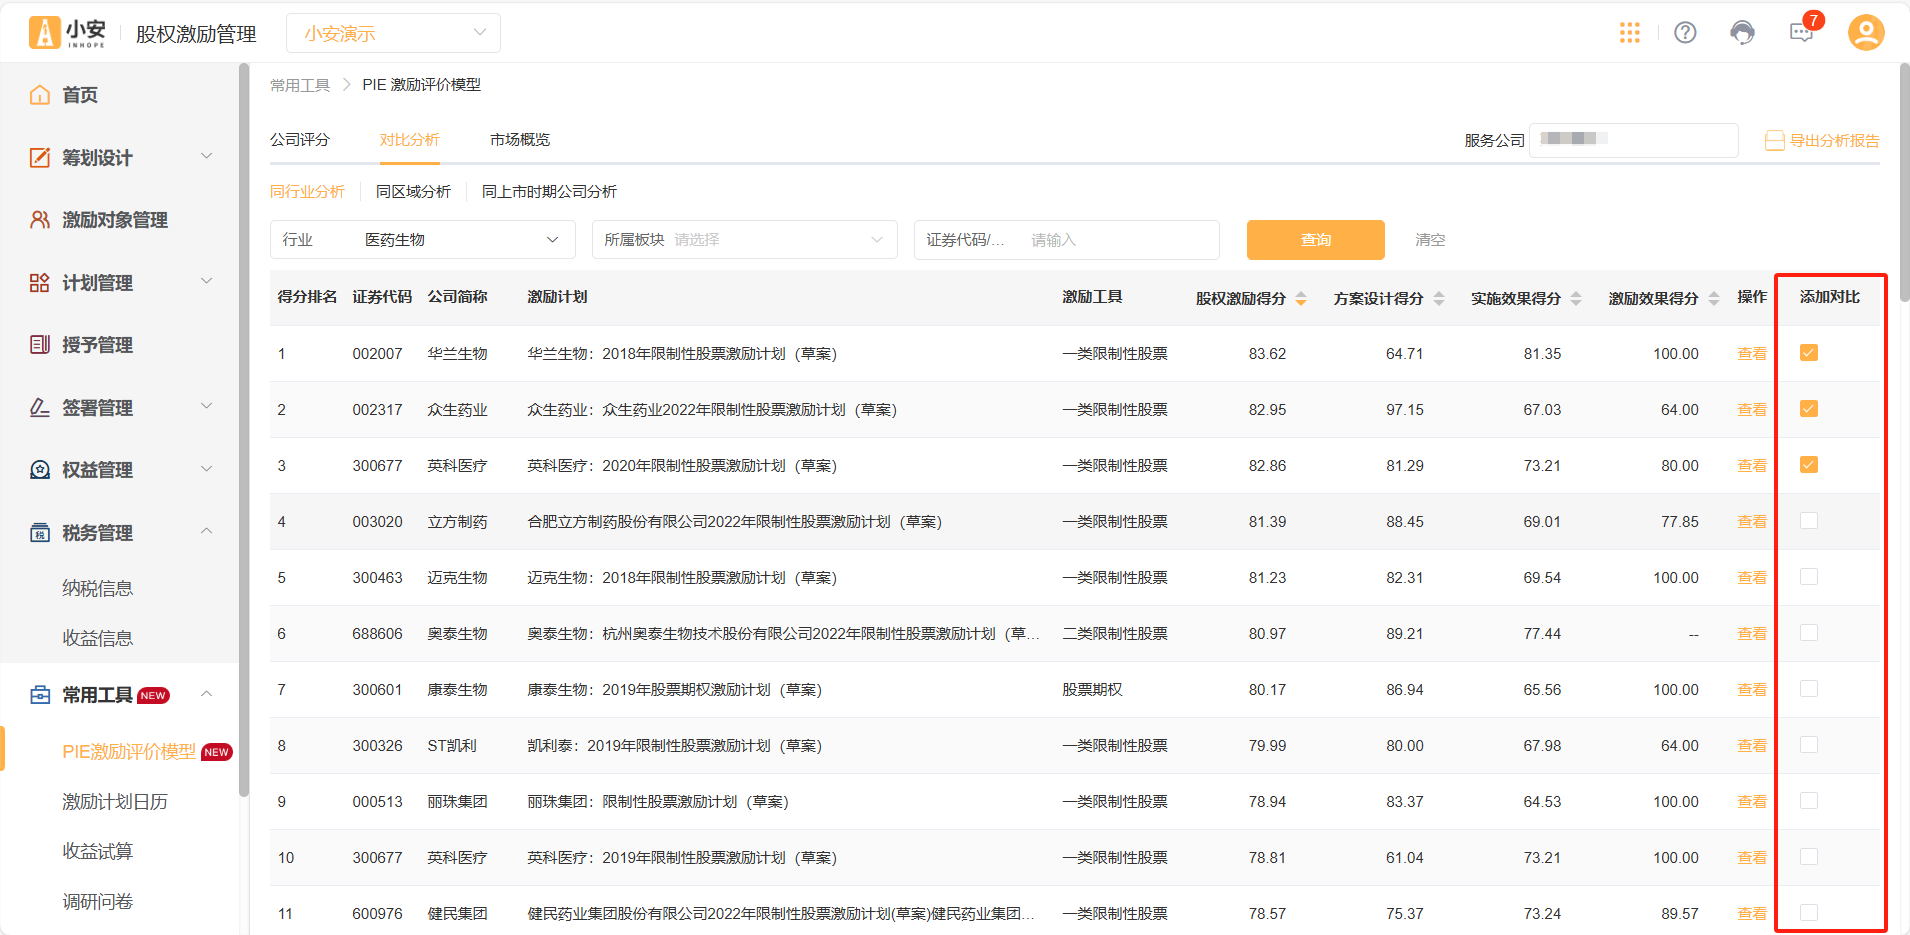Uncheck compare box for 众生药业

coord(1809,409)
